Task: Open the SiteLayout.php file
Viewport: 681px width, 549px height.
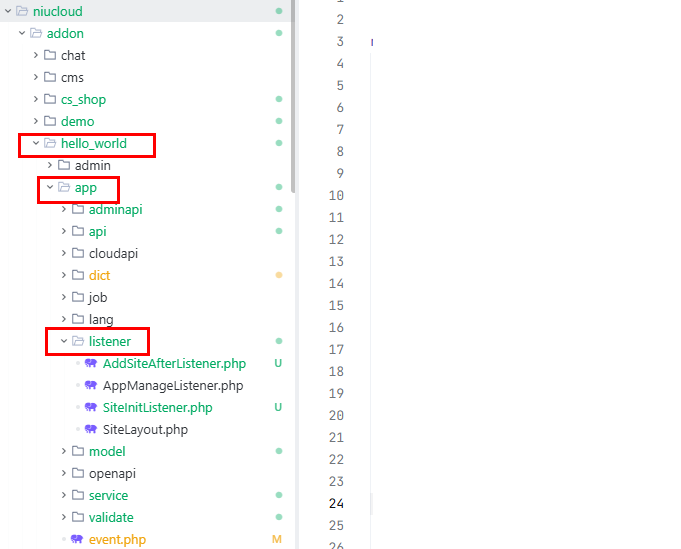Action: [x=145, y=429]
